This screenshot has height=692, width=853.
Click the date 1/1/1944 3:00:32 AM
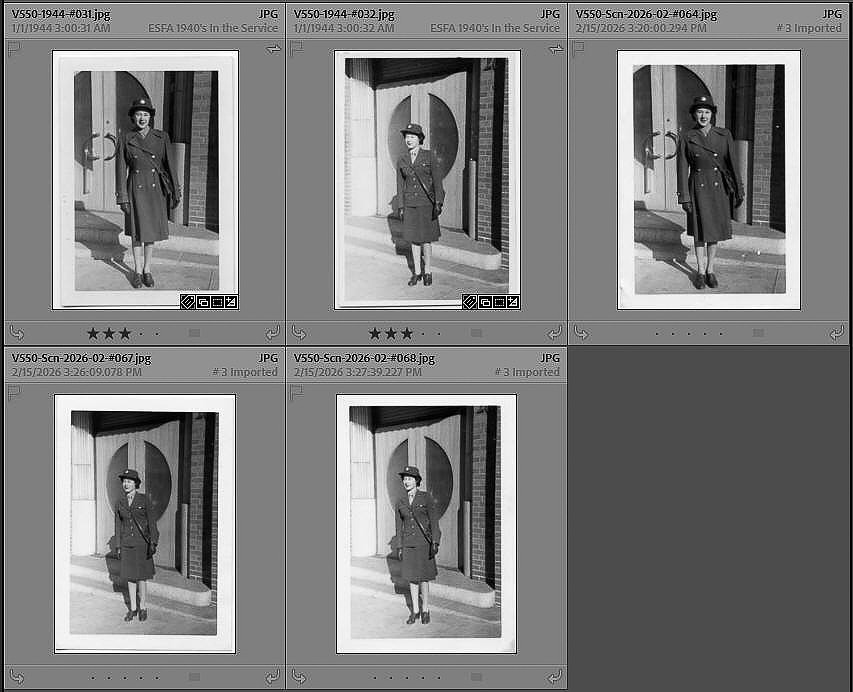pyautogui.click(x=344, y=28)
